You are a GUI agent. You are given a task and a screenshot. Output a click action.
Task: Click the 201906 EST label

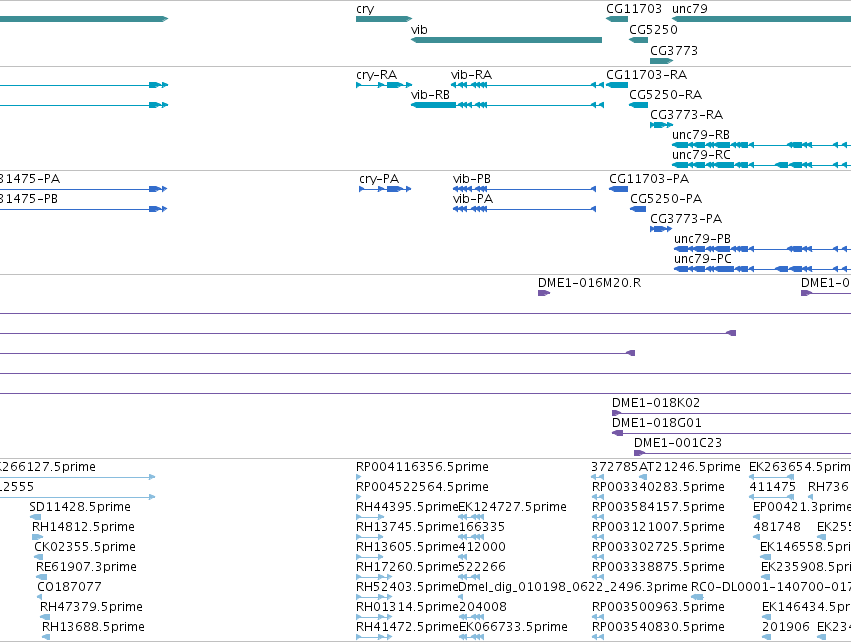(x=785, y=627)
